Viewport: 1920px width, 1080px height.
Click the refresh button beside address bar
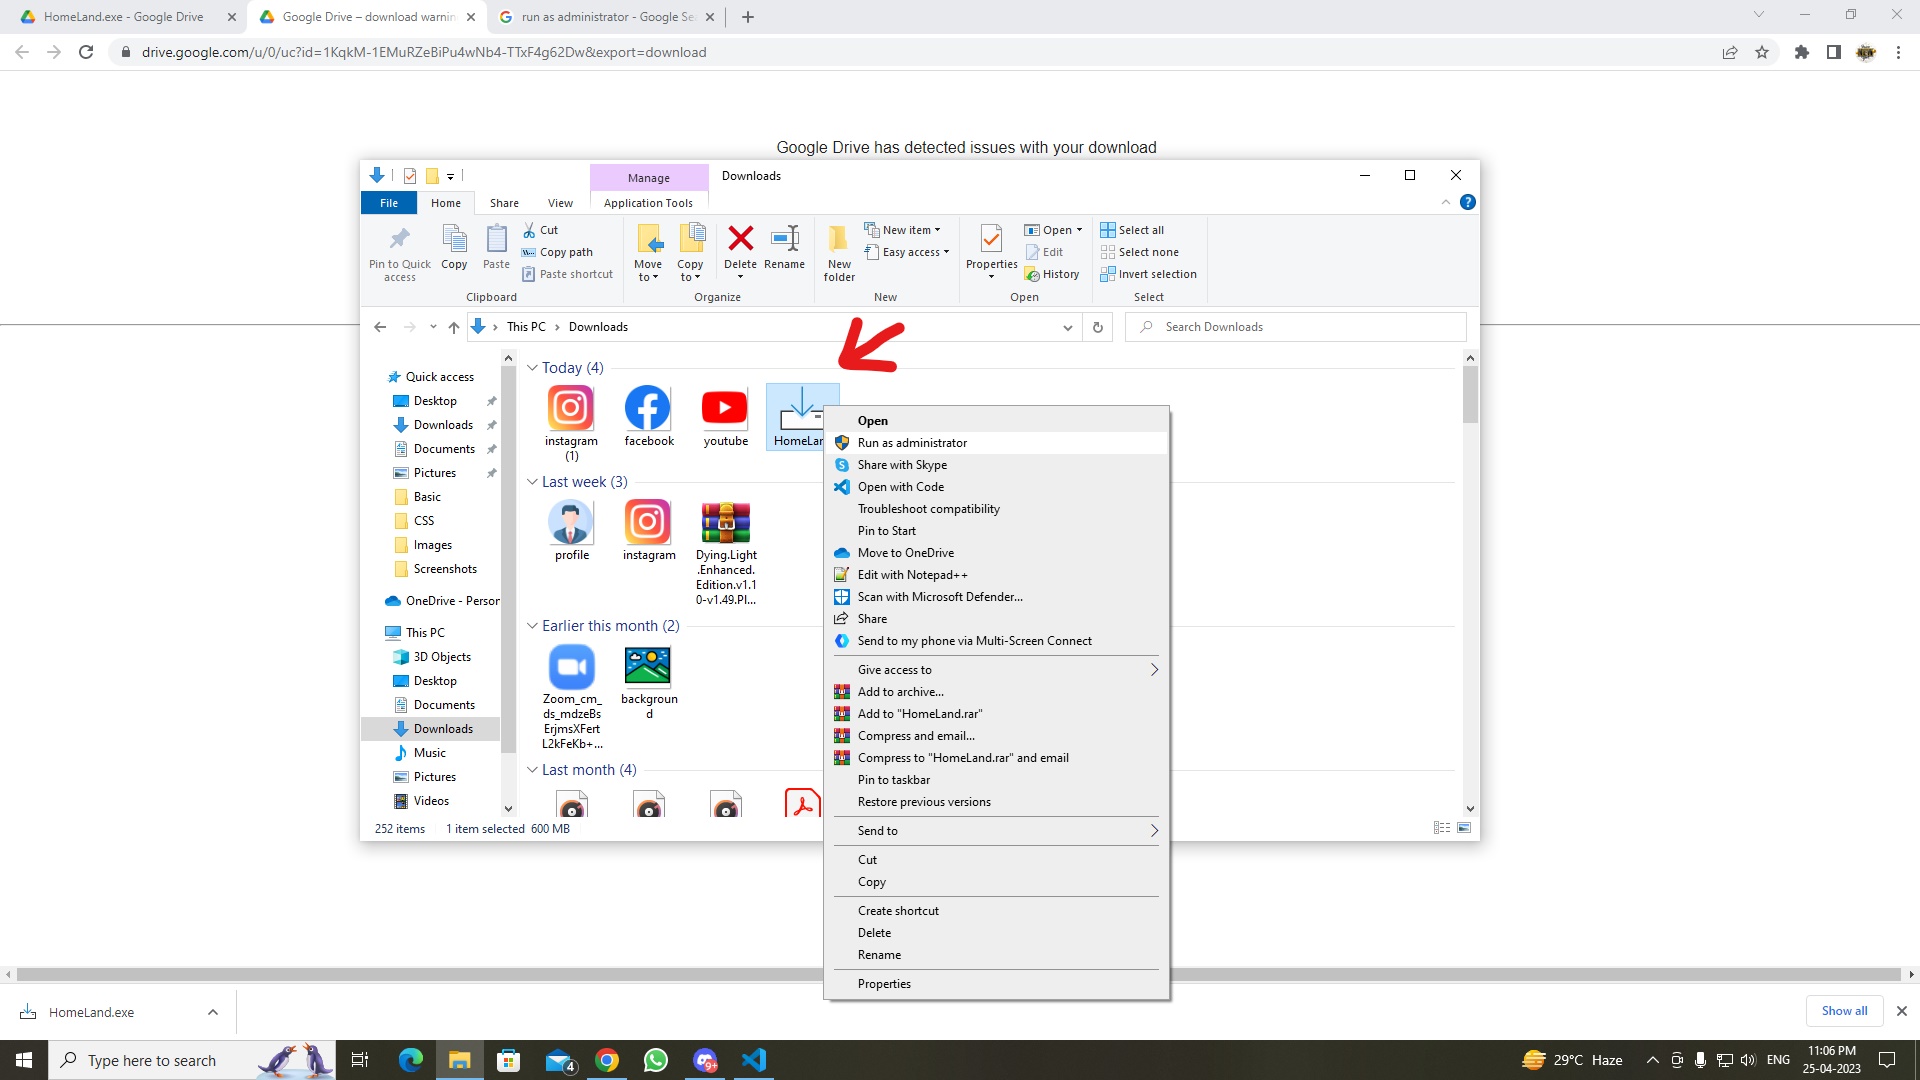tap(1097, 327)
